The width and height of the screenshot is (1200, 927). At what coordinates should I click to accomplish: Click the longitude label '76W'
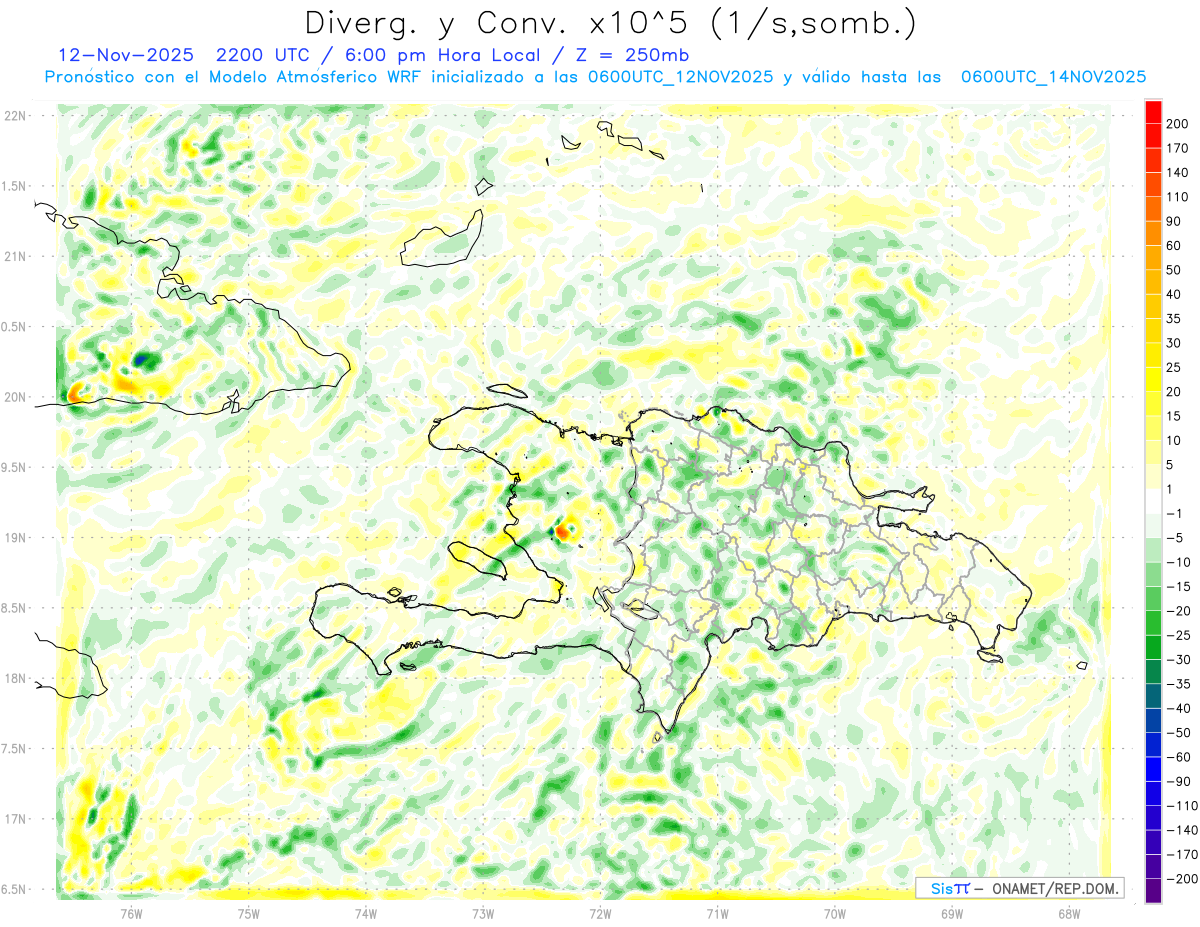click(132, 914)
